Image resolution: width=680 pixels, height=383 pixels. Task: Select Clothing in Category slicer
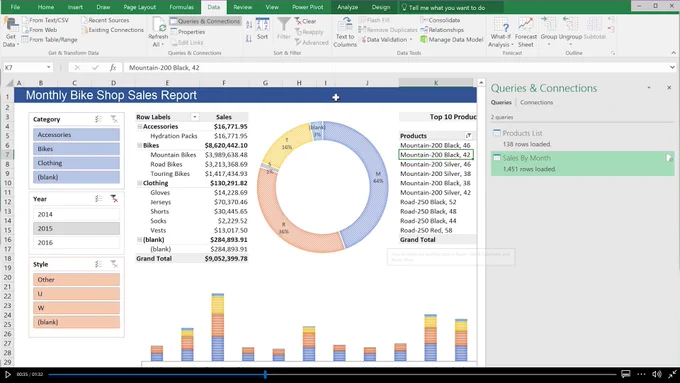pyautogui.click(x=76, y=163)
